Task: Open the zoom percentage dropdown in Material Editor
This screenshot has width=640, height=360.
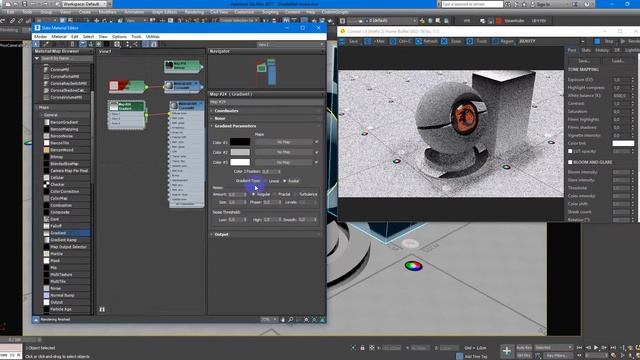Action: coord(269,320)
